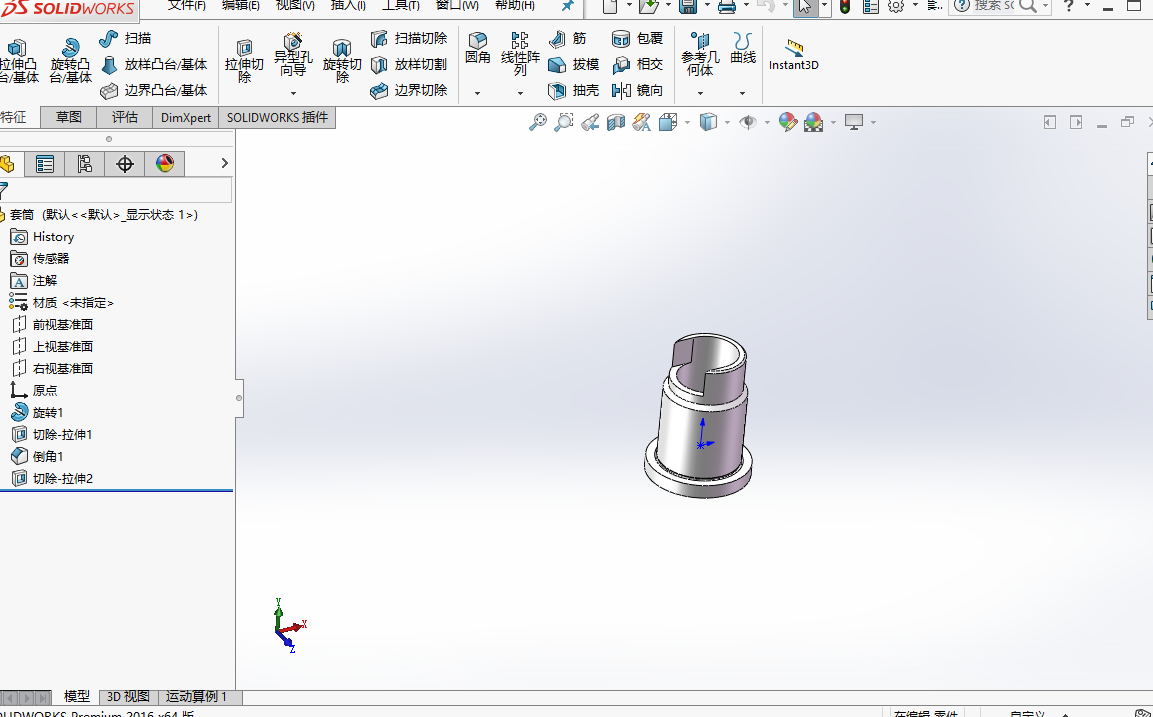Toggle Instant3D mode
Viewport: 1153px width, 717px height.
click(793, 55)
